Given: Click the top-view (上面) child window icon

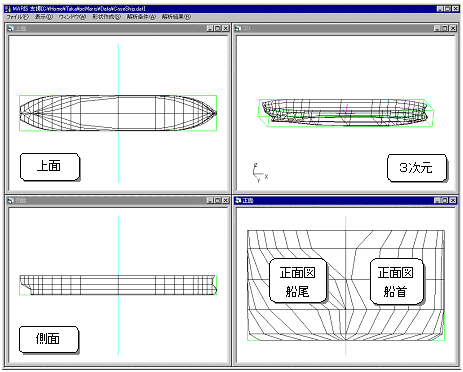Looking at the screenshot, I should (11, 29).
